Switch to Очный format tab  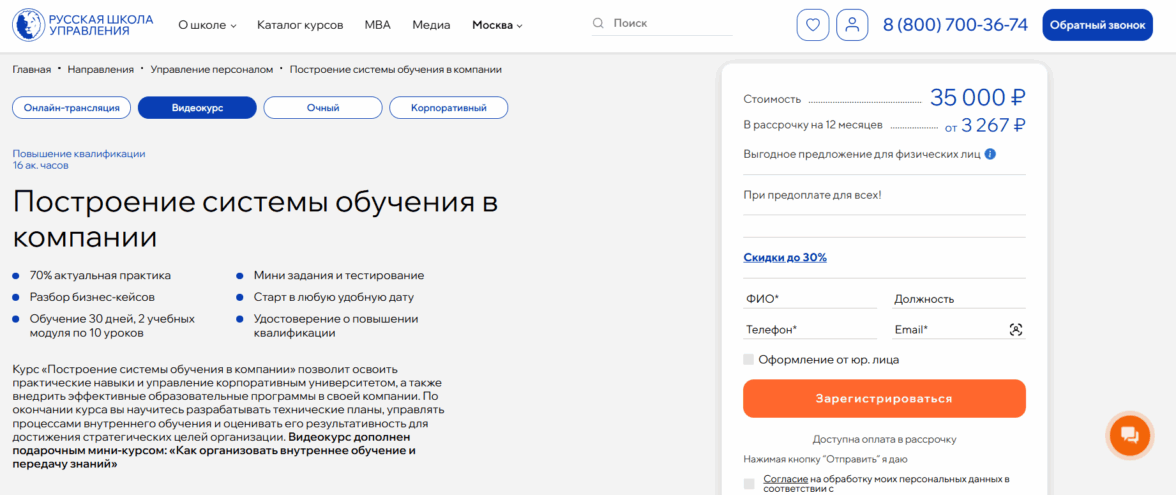pos(323,108)
